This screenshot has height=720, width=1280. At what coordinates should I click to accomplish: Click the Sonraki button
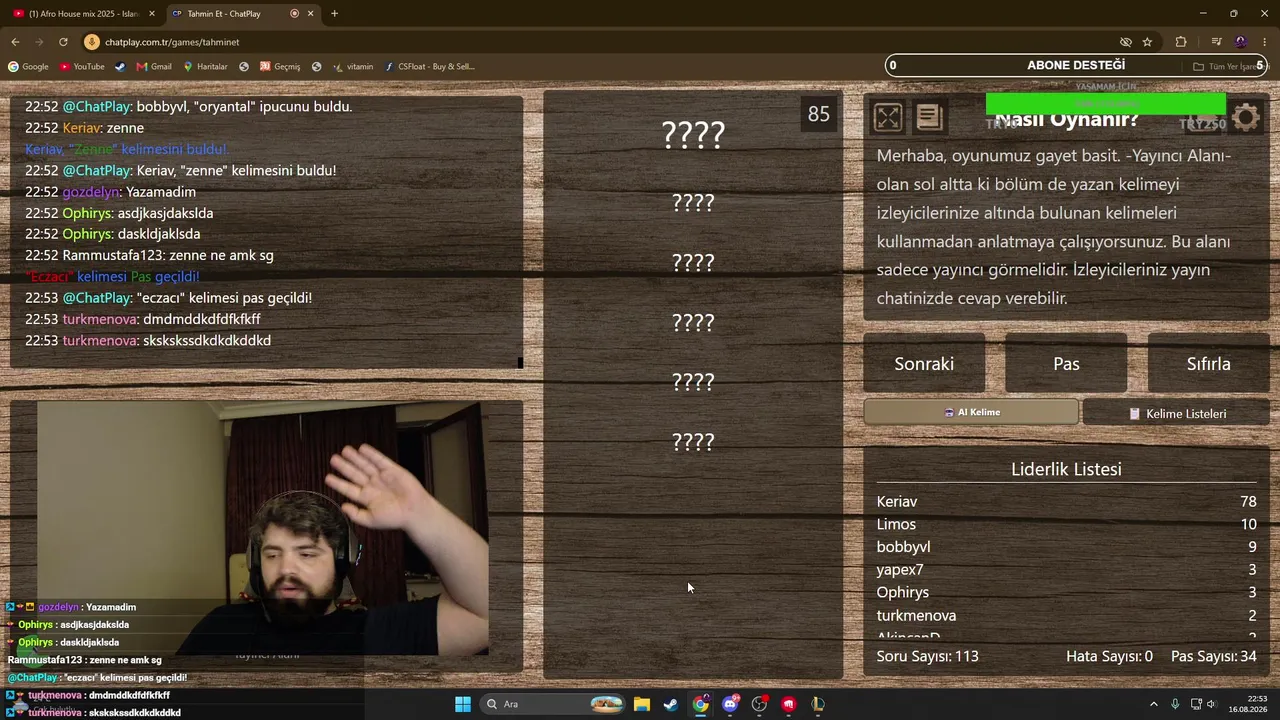click(924, 364)
